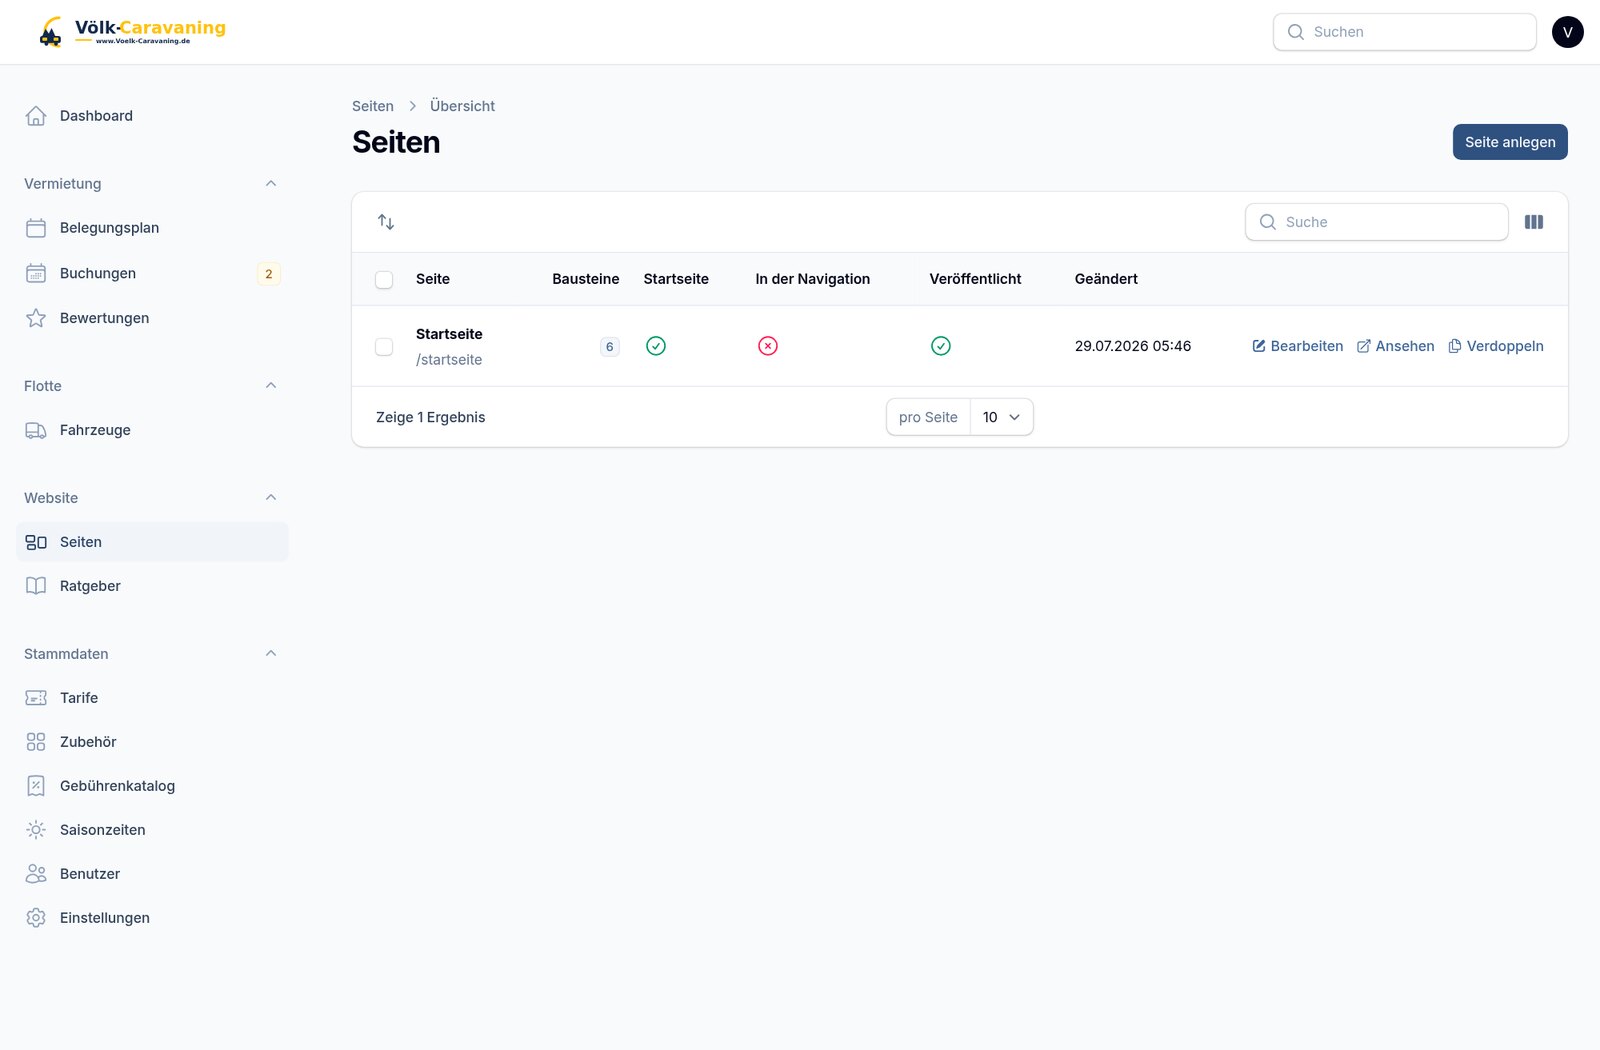Click the green Startseite check icon
1600x1050 pixels.
[656, 346]
